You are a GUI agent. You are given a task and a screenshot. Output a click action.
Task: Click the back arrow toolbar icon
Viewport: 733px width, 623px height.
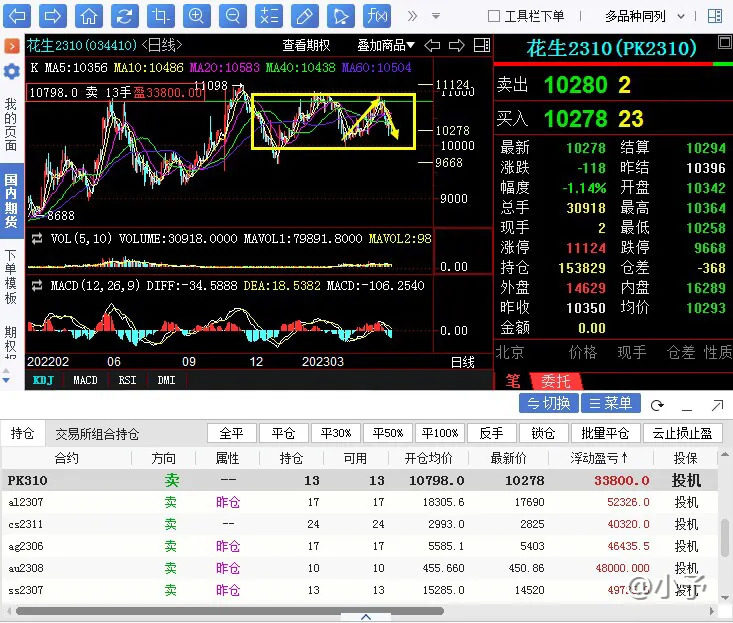point(17,16)
